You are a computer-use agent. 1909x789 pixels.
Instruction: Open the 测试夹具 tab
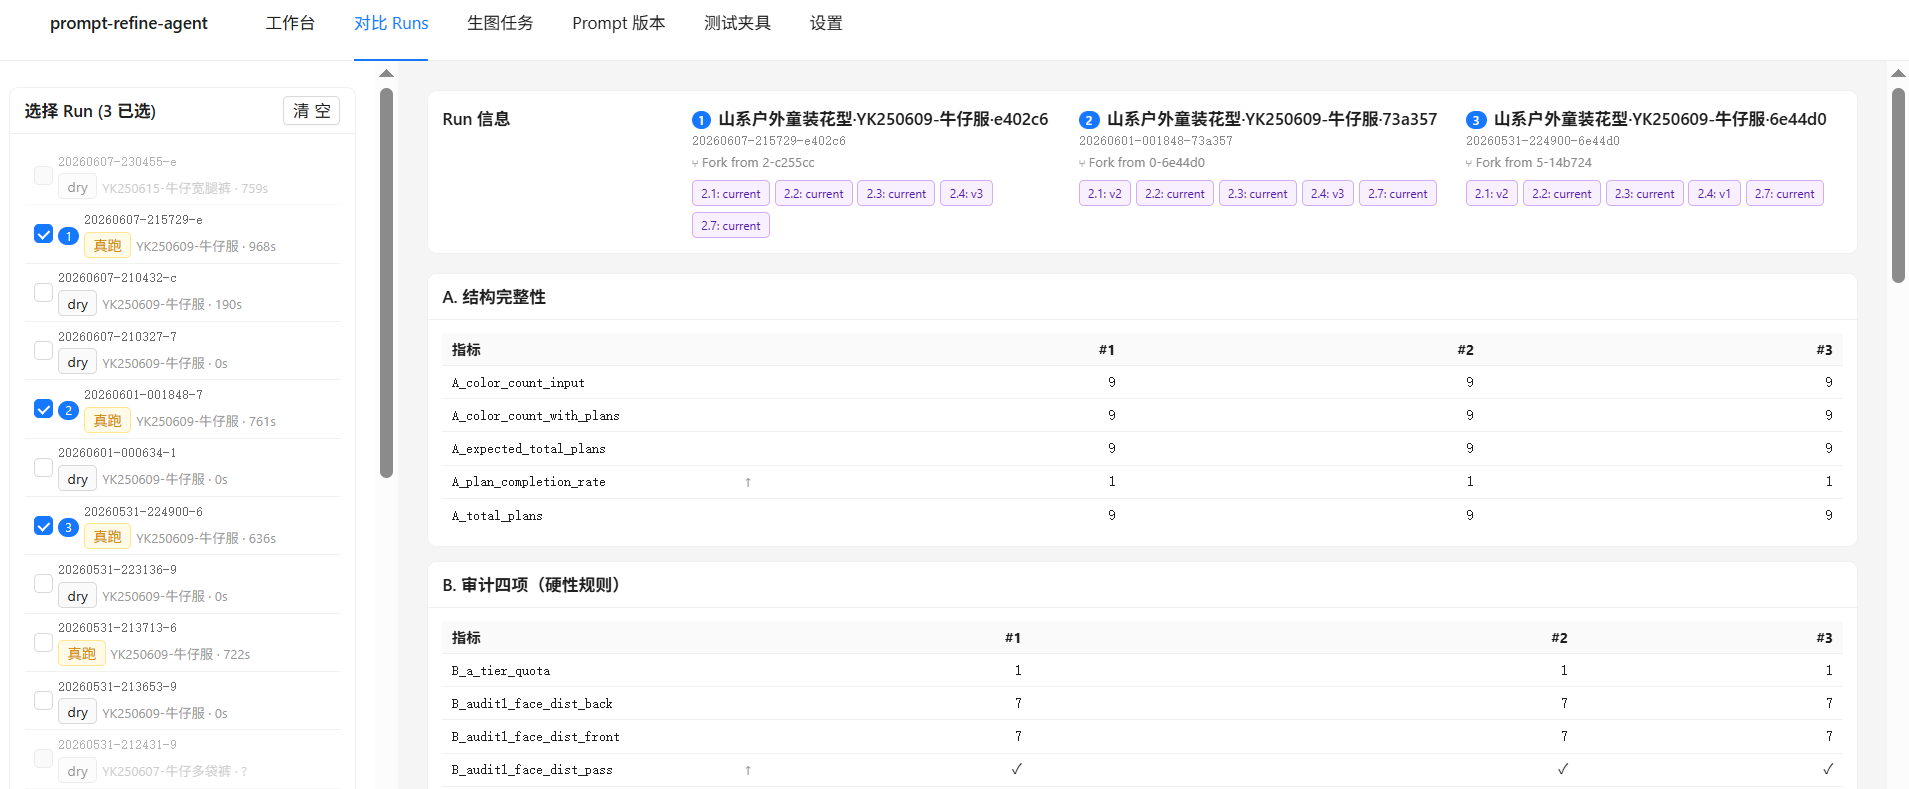point(737,23)
